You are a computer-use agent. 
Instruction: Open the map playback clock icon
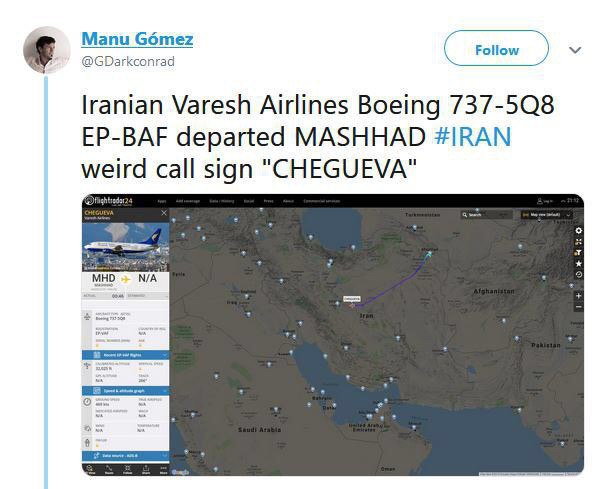[578, 274]
